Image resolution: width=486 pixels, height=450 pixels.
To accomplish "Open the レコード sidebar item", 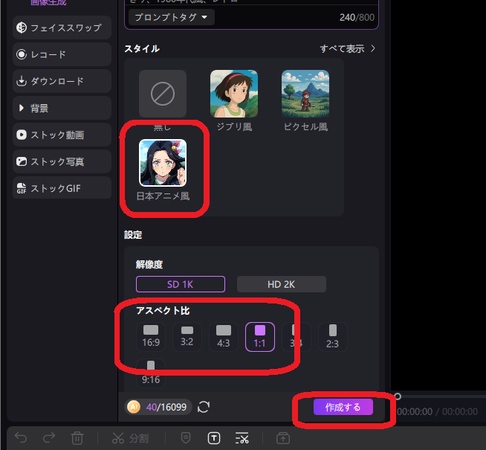I will 62,54.
